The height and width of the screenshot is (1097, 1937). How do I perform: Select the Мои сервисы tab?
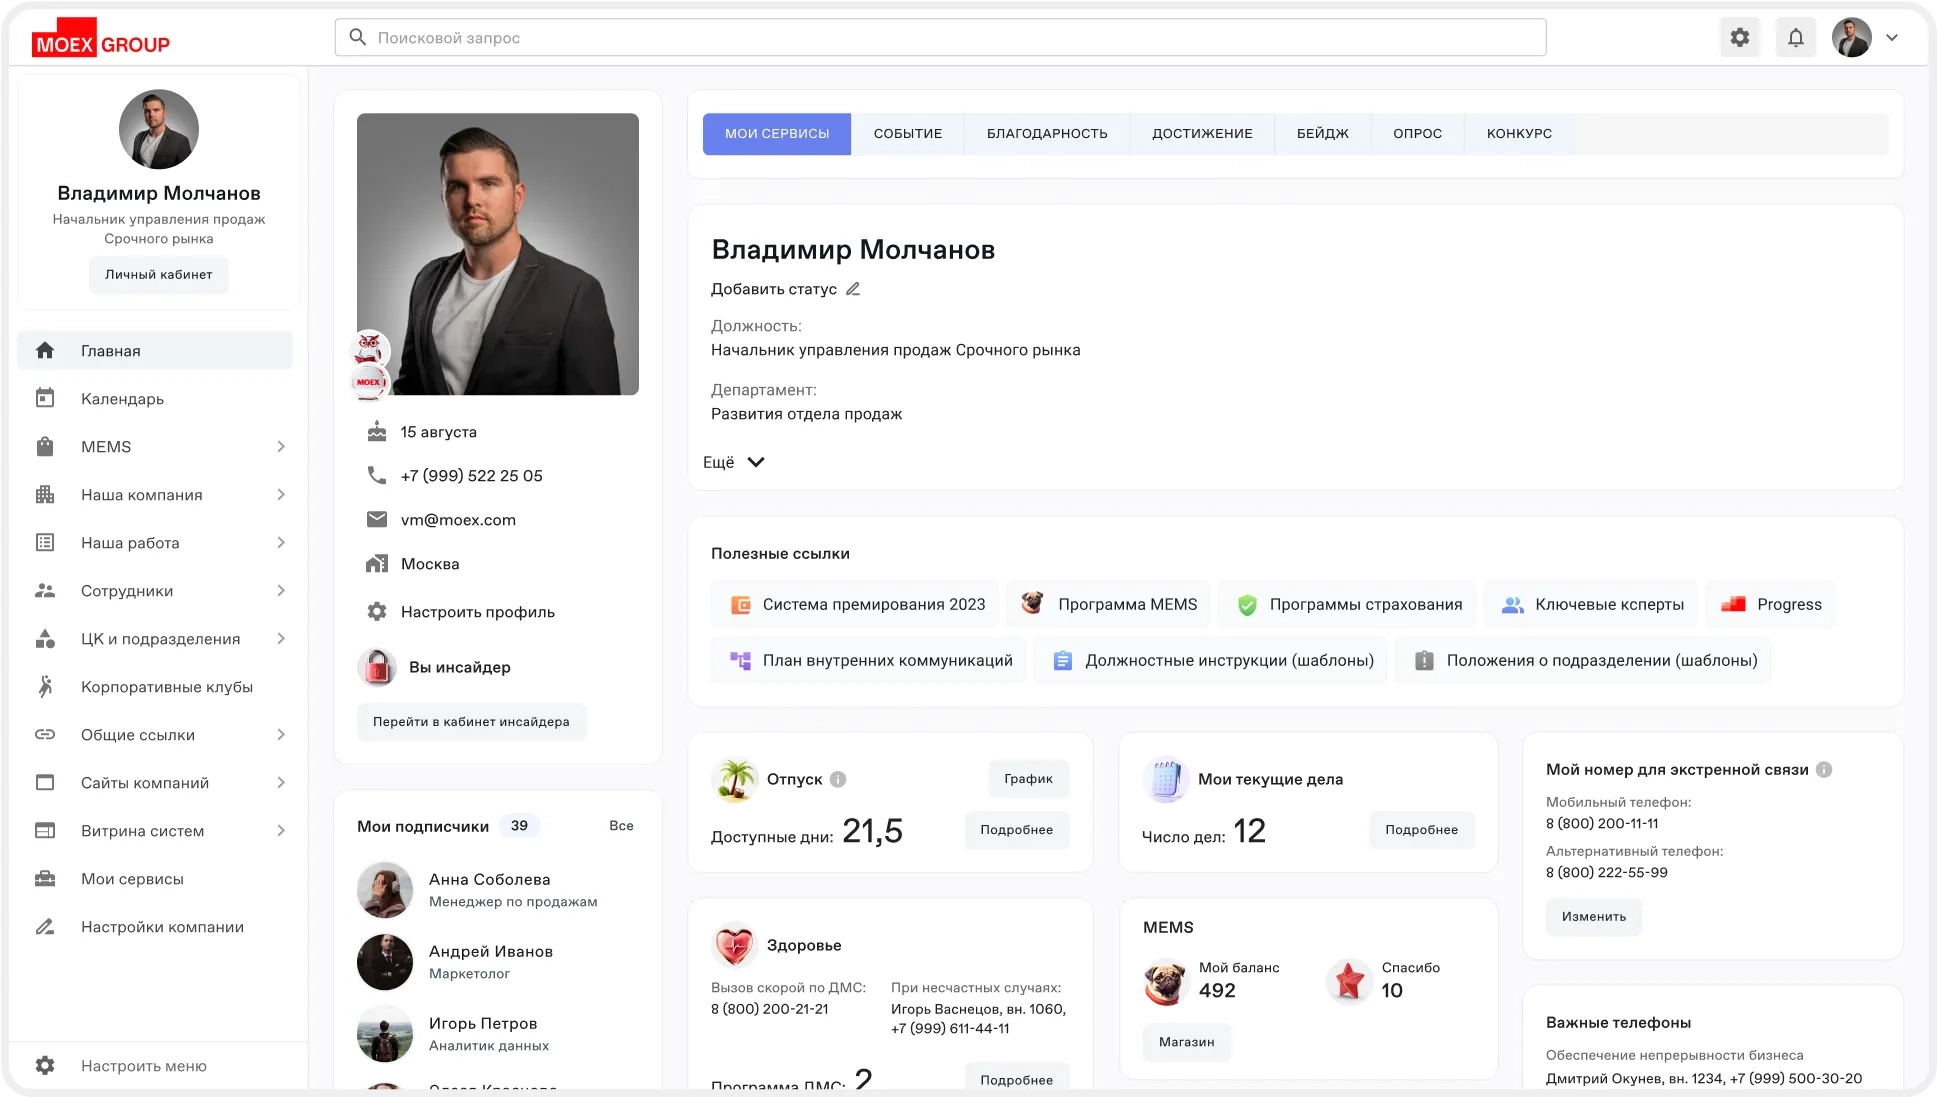click(777, 134)
